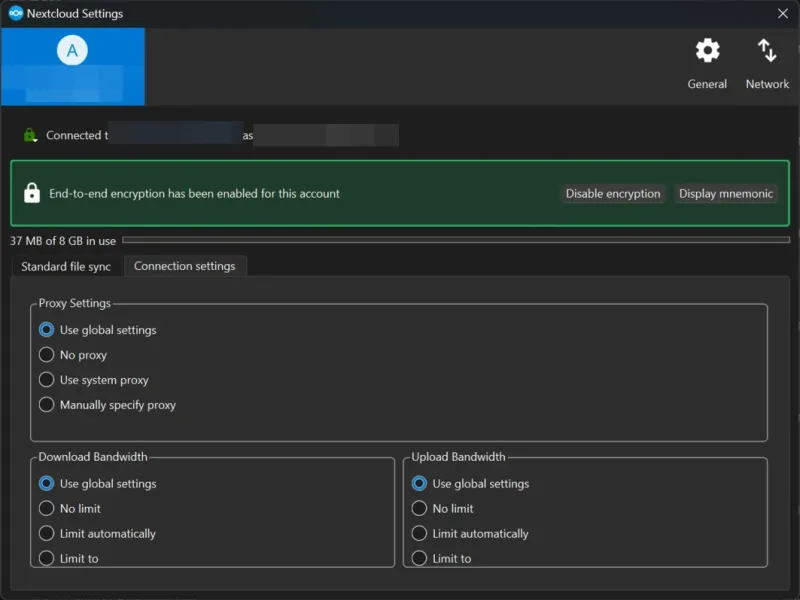Display the encryption mnemonic
The width and height of the screenshot is (800, 600).
726,194
